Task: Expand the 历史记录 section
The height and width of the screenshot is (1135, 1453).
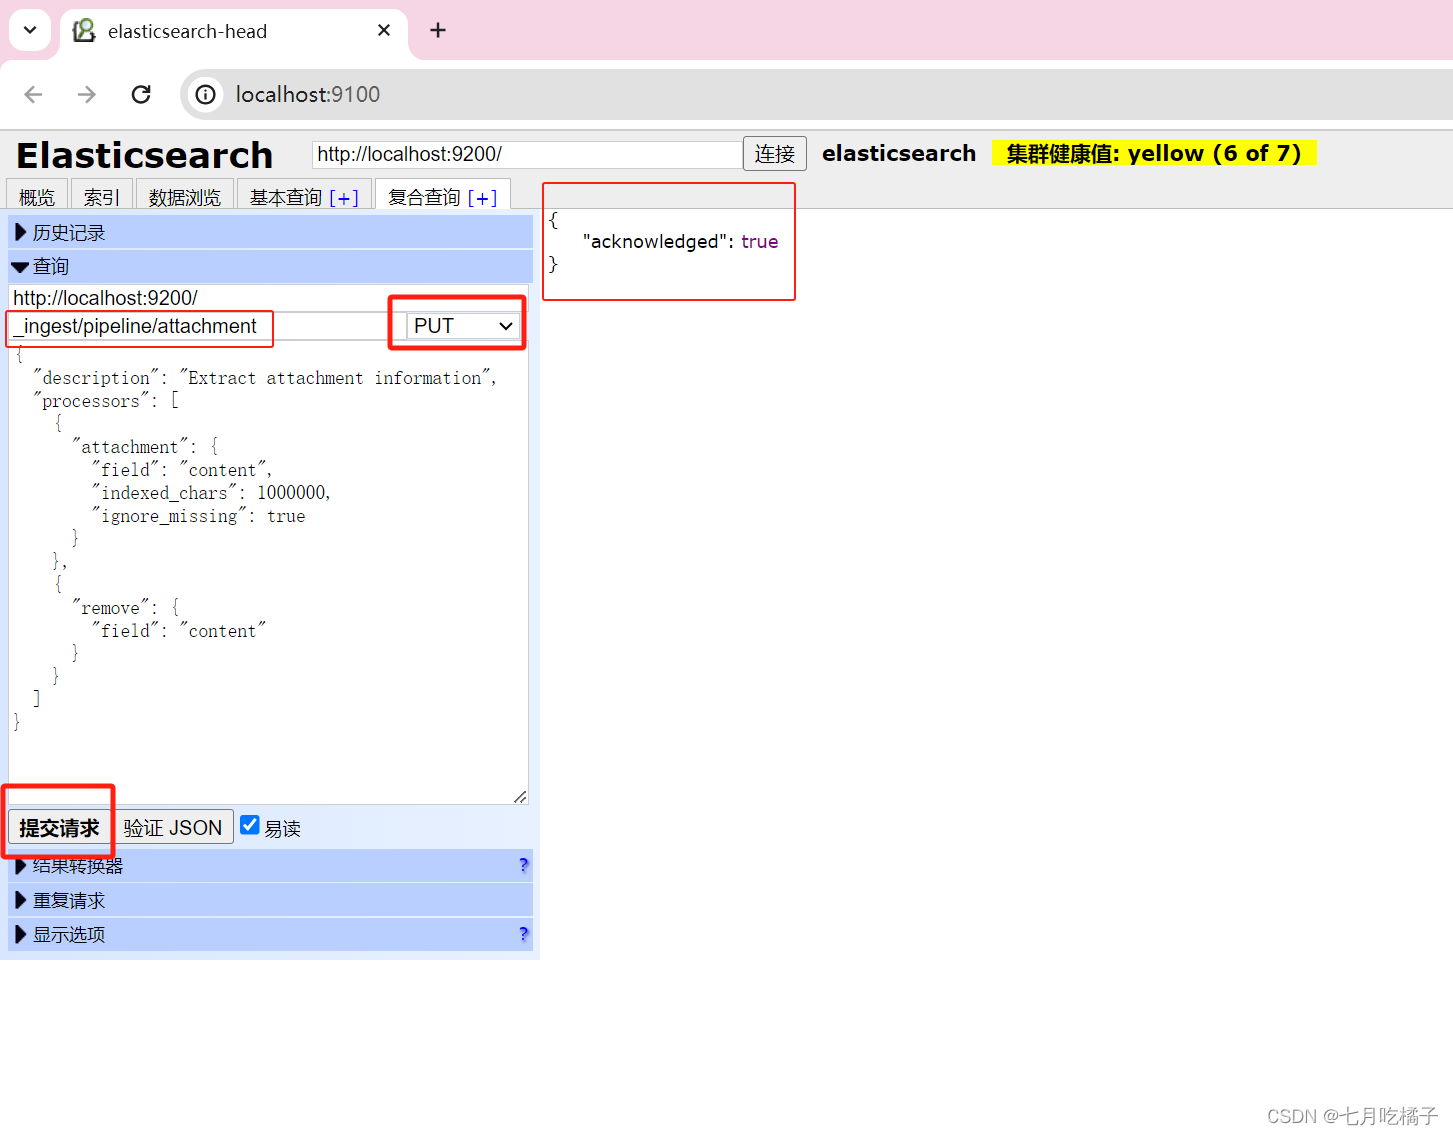Action: (x=270, y=232)
